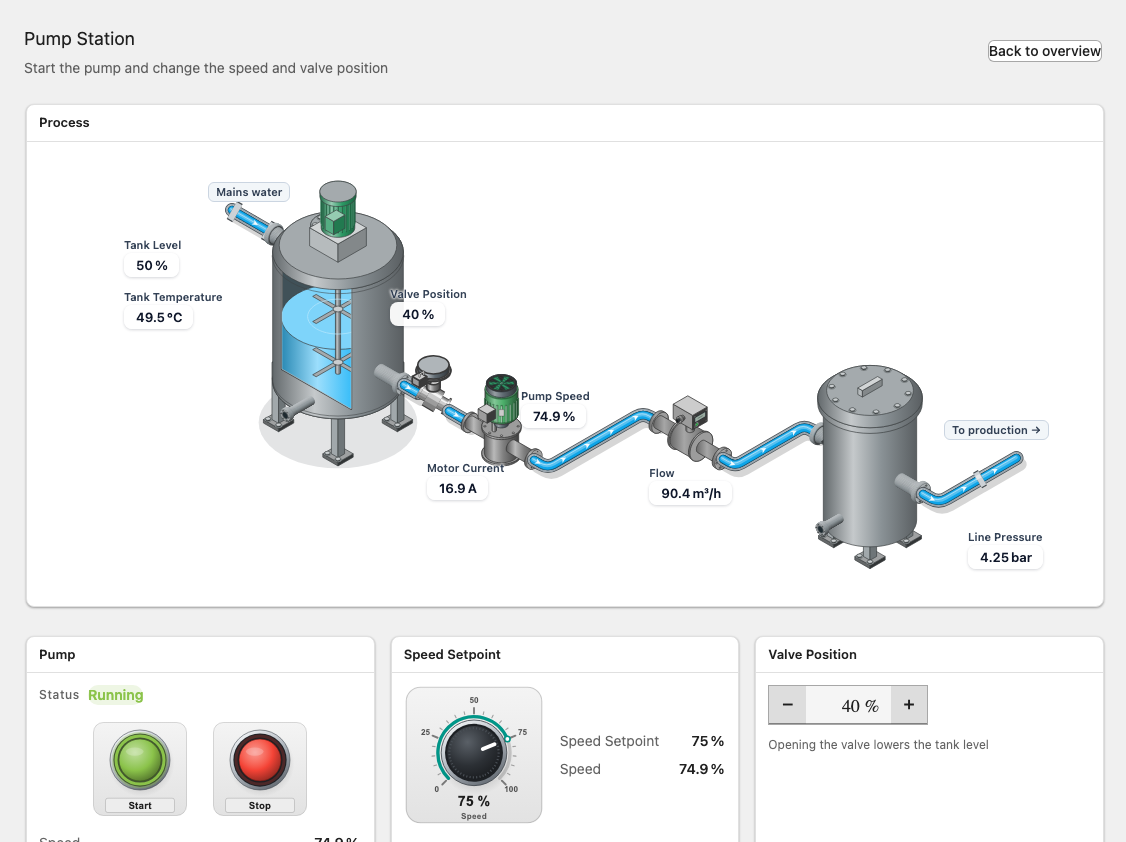
Task: Click the green pump motor graphic
Action: click(x=501, y=398)
